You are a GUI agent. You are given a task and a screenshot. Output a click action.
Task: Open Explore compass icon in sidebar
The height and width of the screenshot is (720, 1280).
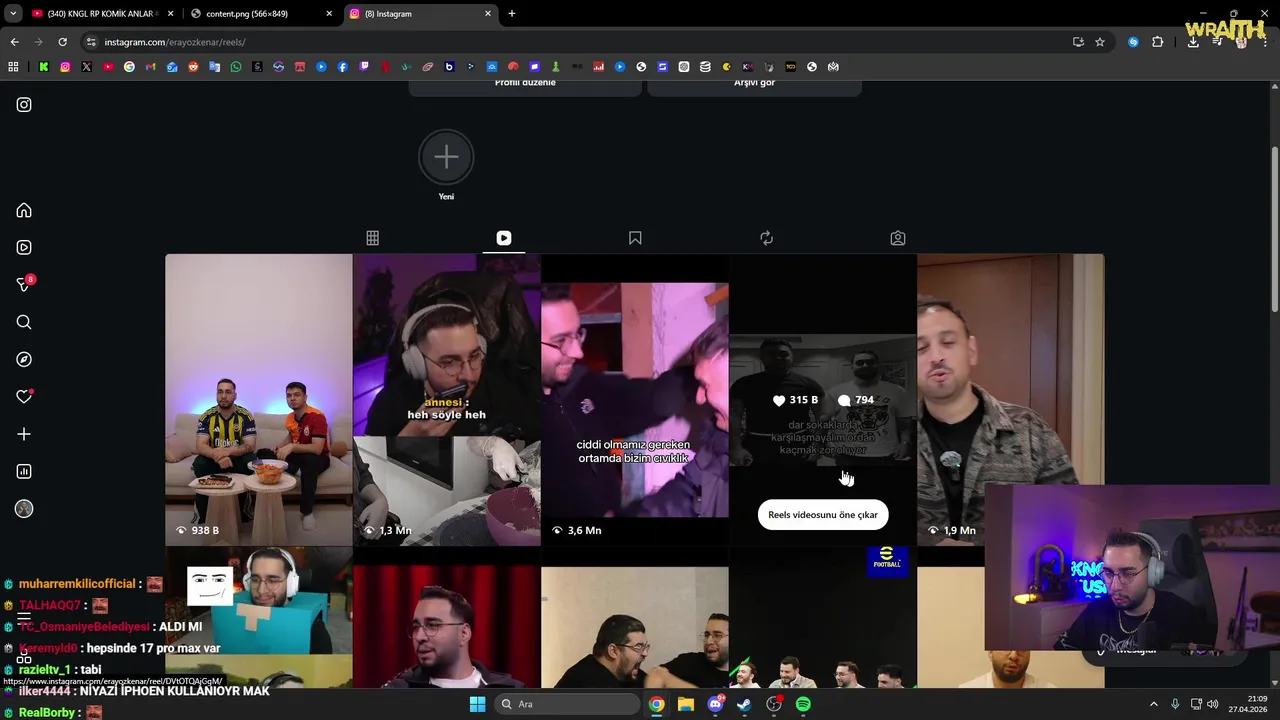click(x=24, y=359)
